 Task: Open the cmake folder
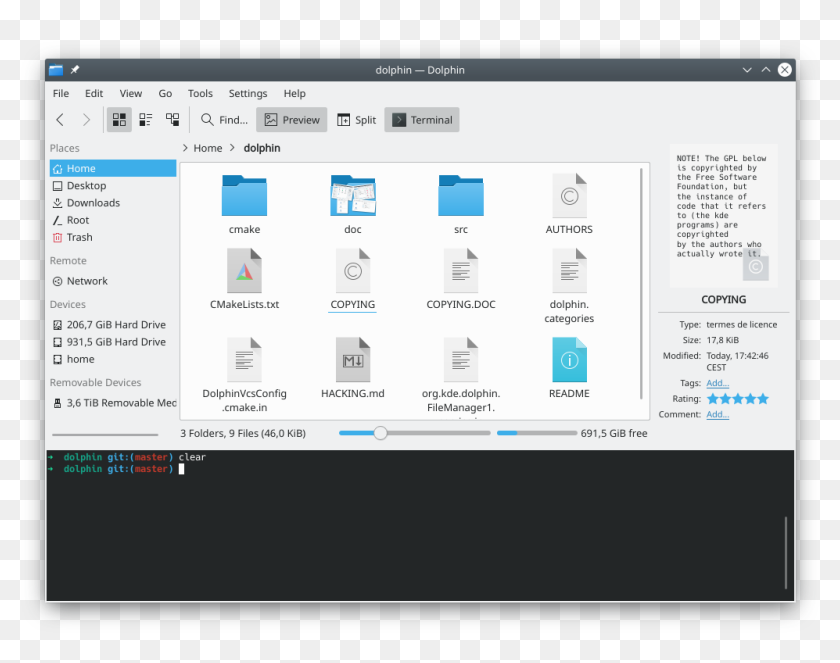[x=244, y=196]
